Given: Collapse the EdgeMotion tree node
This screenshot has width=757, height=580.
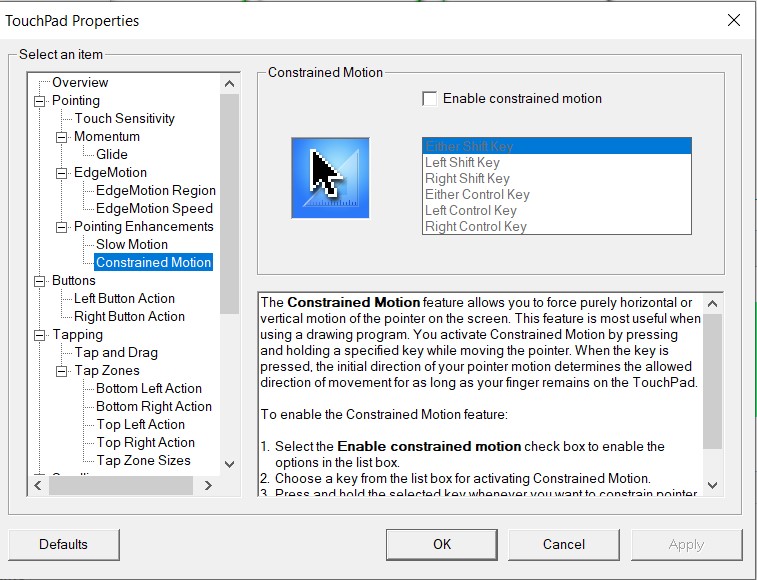Looking at the screenshot, I should [62, 173].
